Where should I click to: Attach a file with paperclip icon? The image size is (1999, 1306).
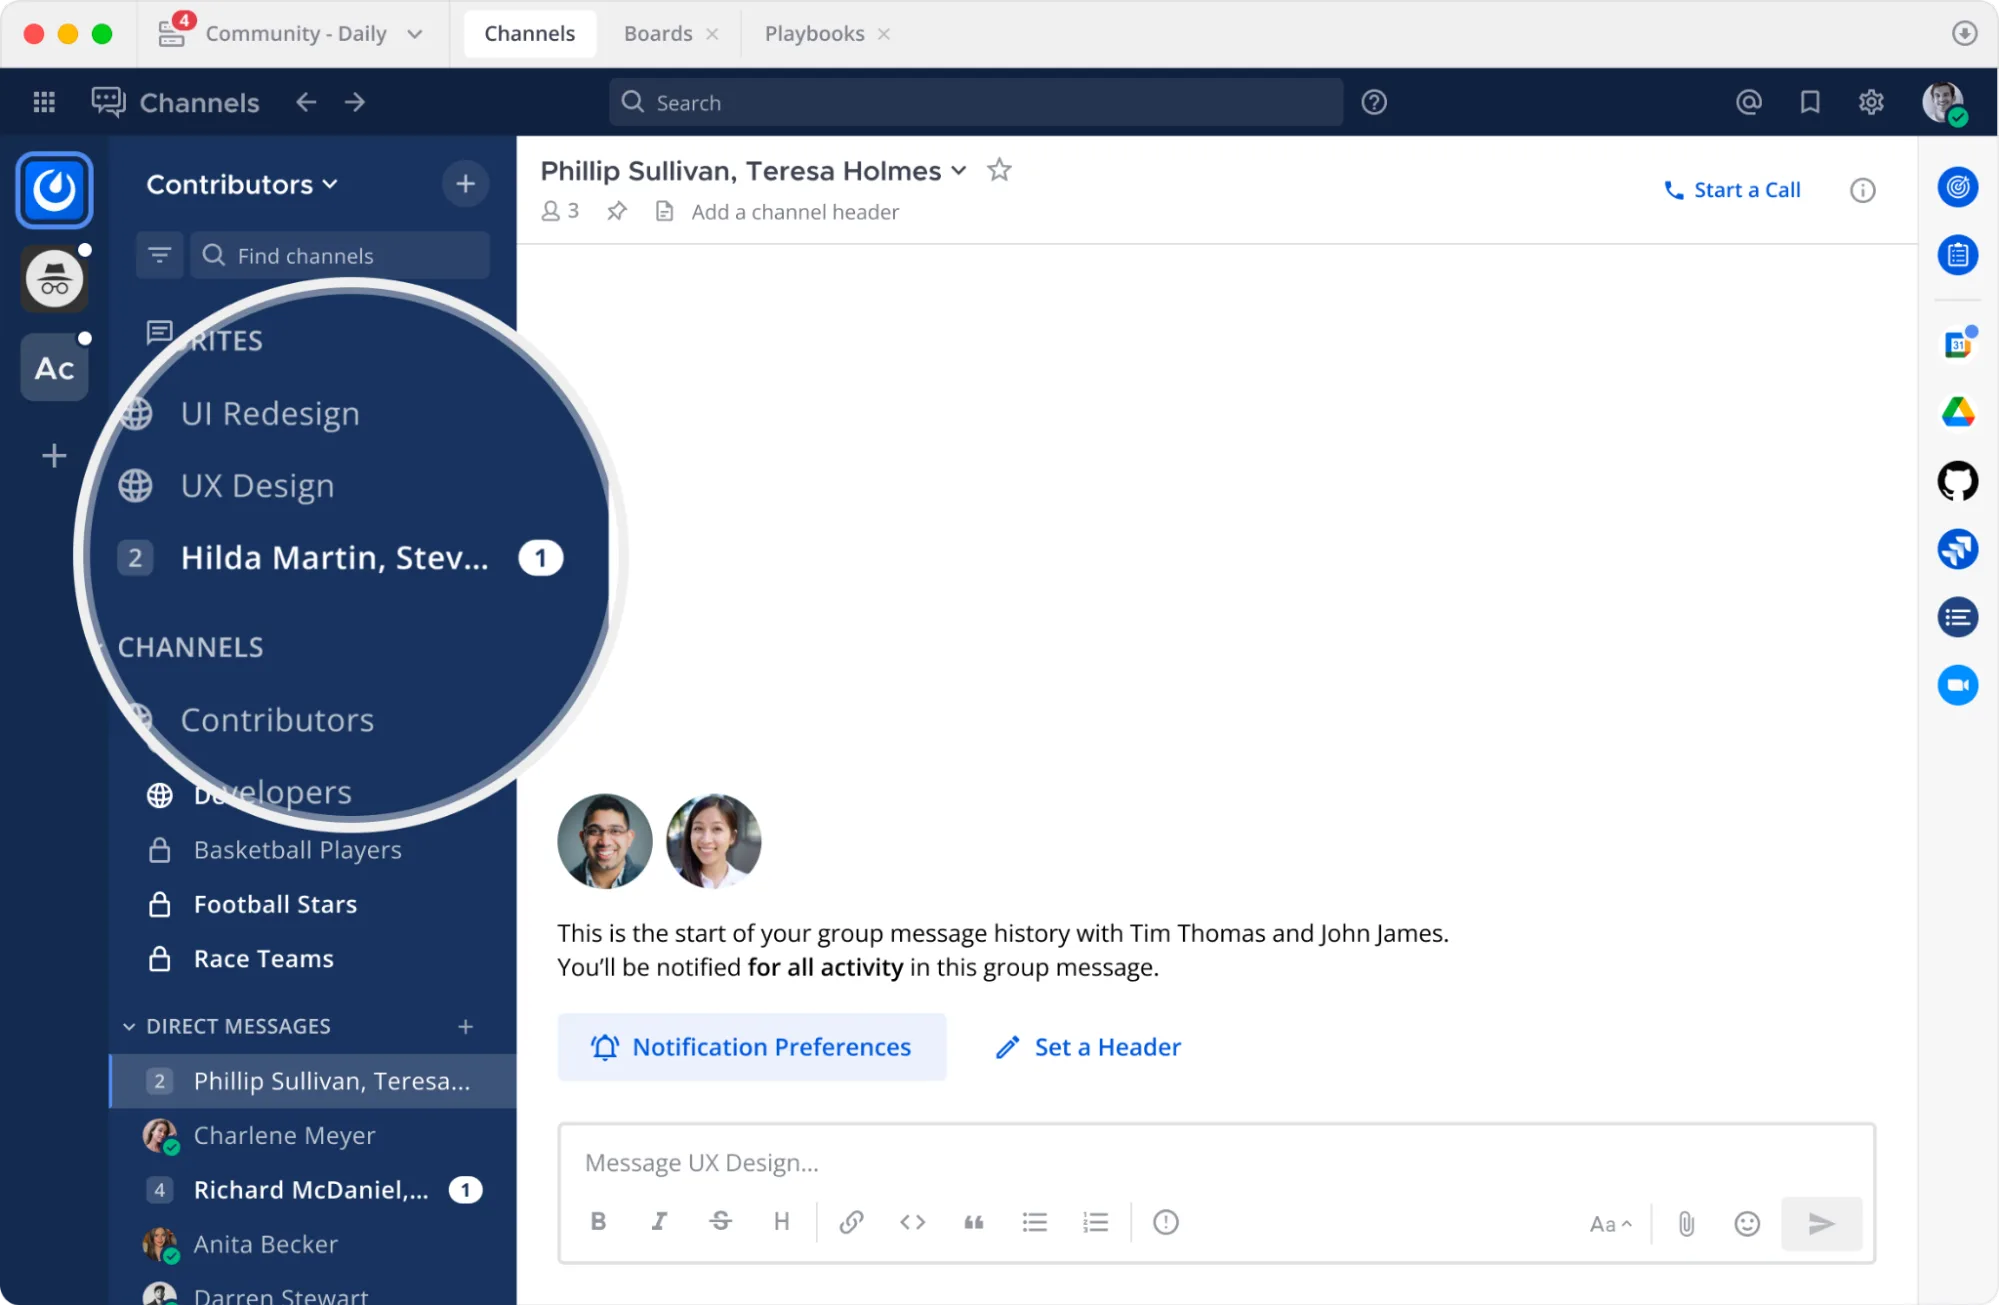[1686, 1223]
